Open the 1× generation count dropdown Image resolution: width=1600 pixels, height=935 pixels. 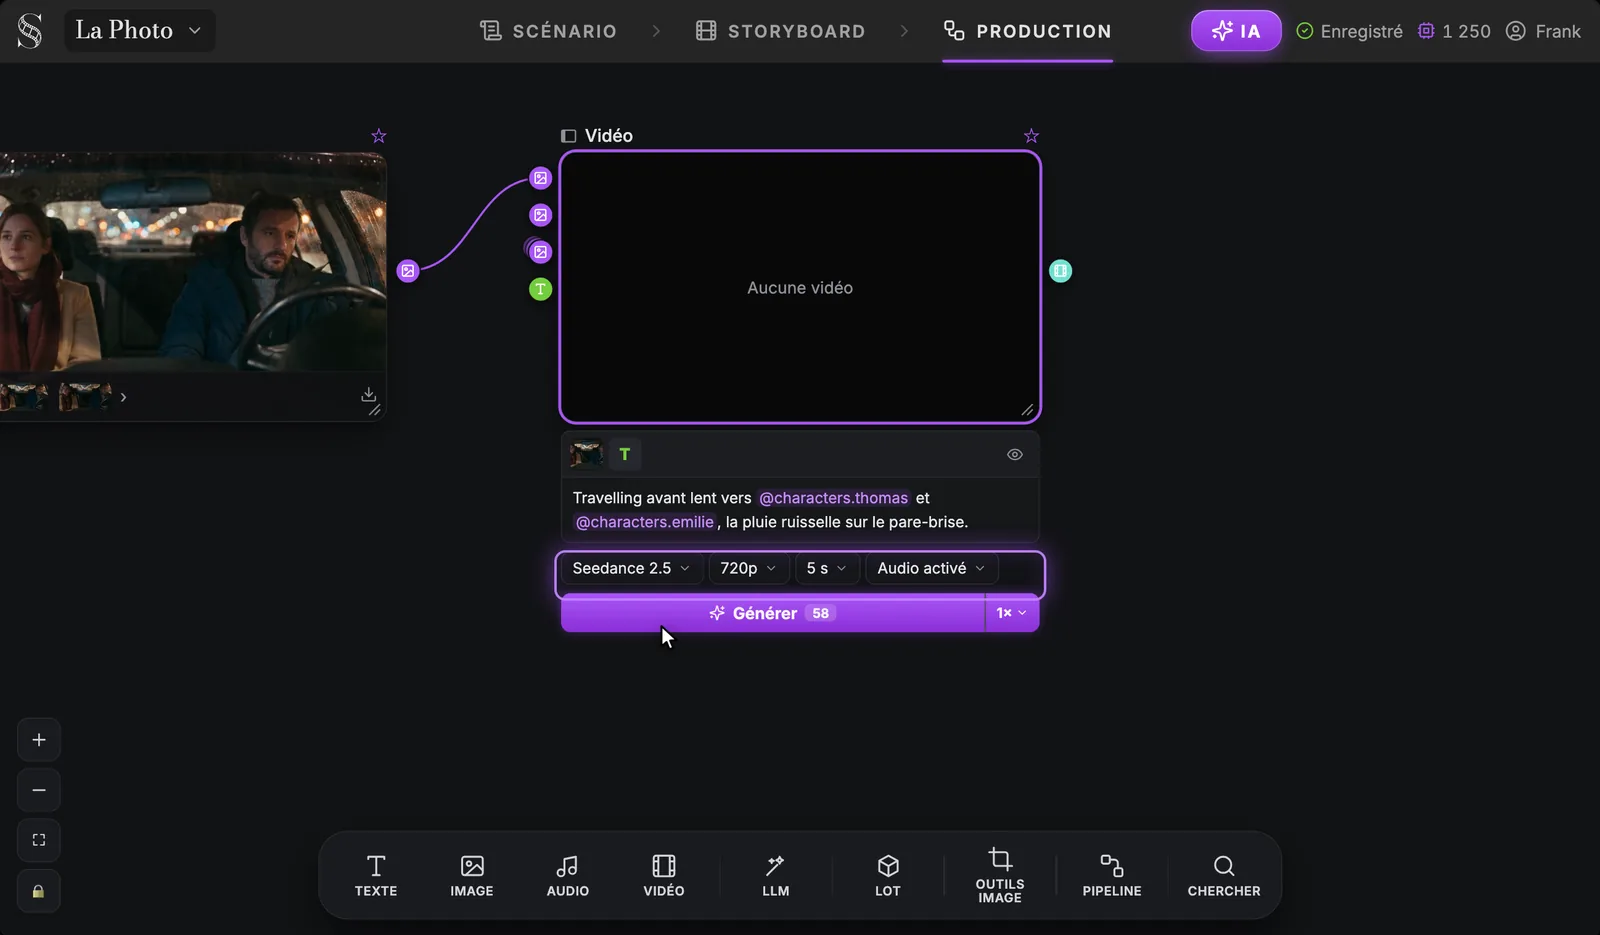pyautogui.click(x=1012, y=613)
